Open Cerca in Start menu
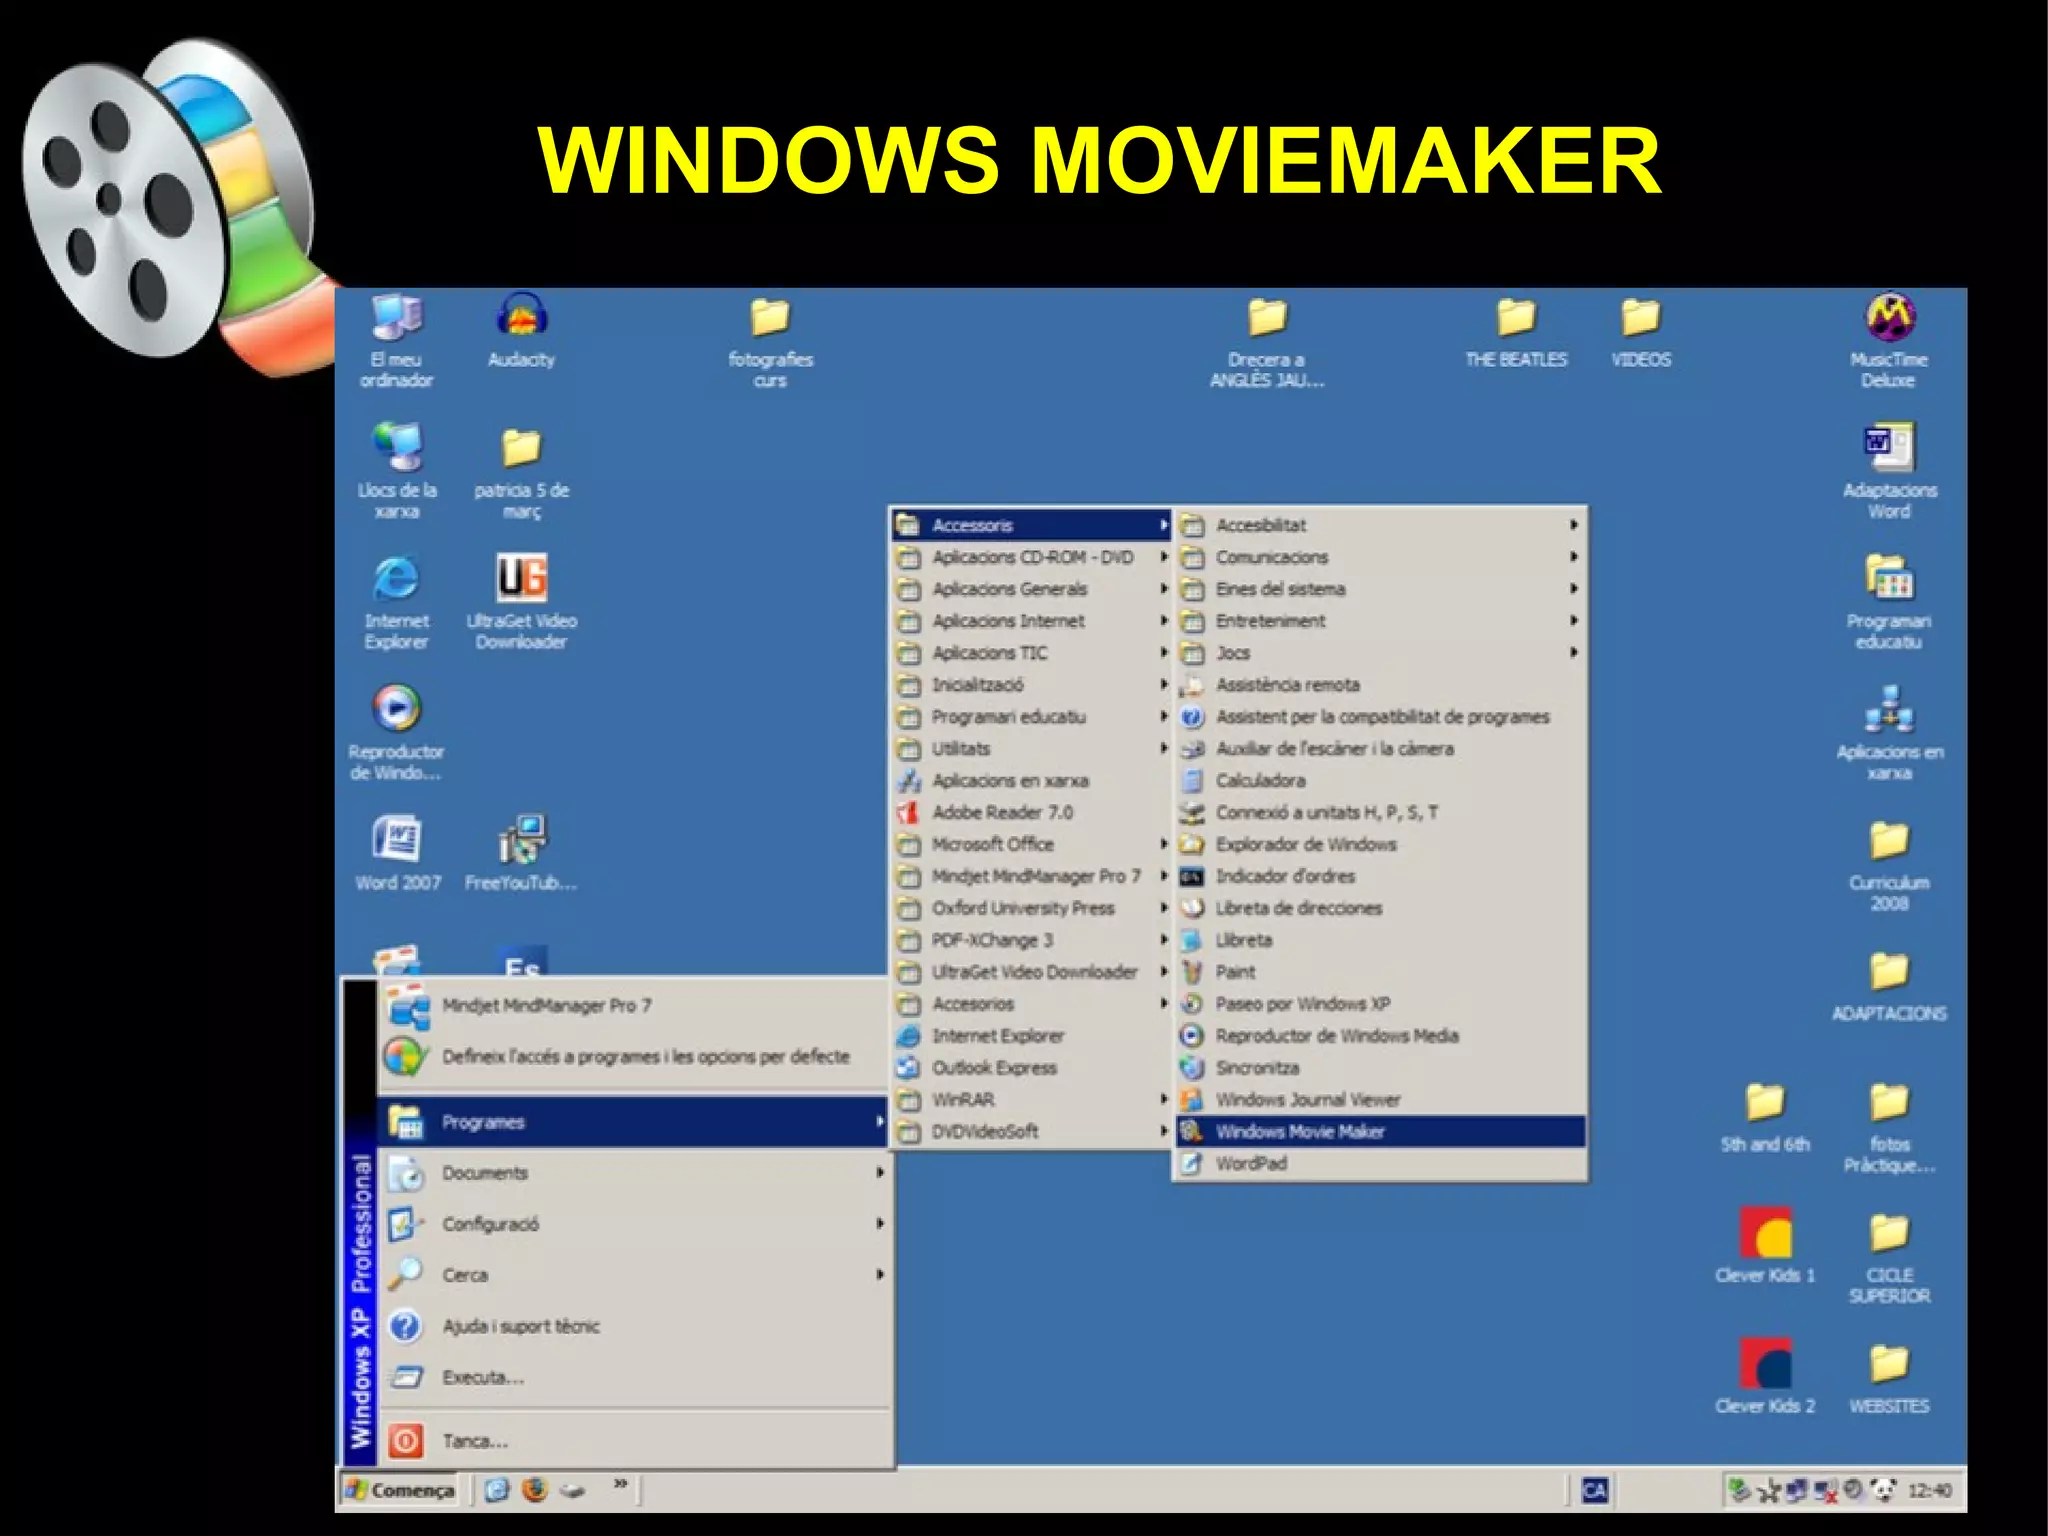 tap(633, 1275)
